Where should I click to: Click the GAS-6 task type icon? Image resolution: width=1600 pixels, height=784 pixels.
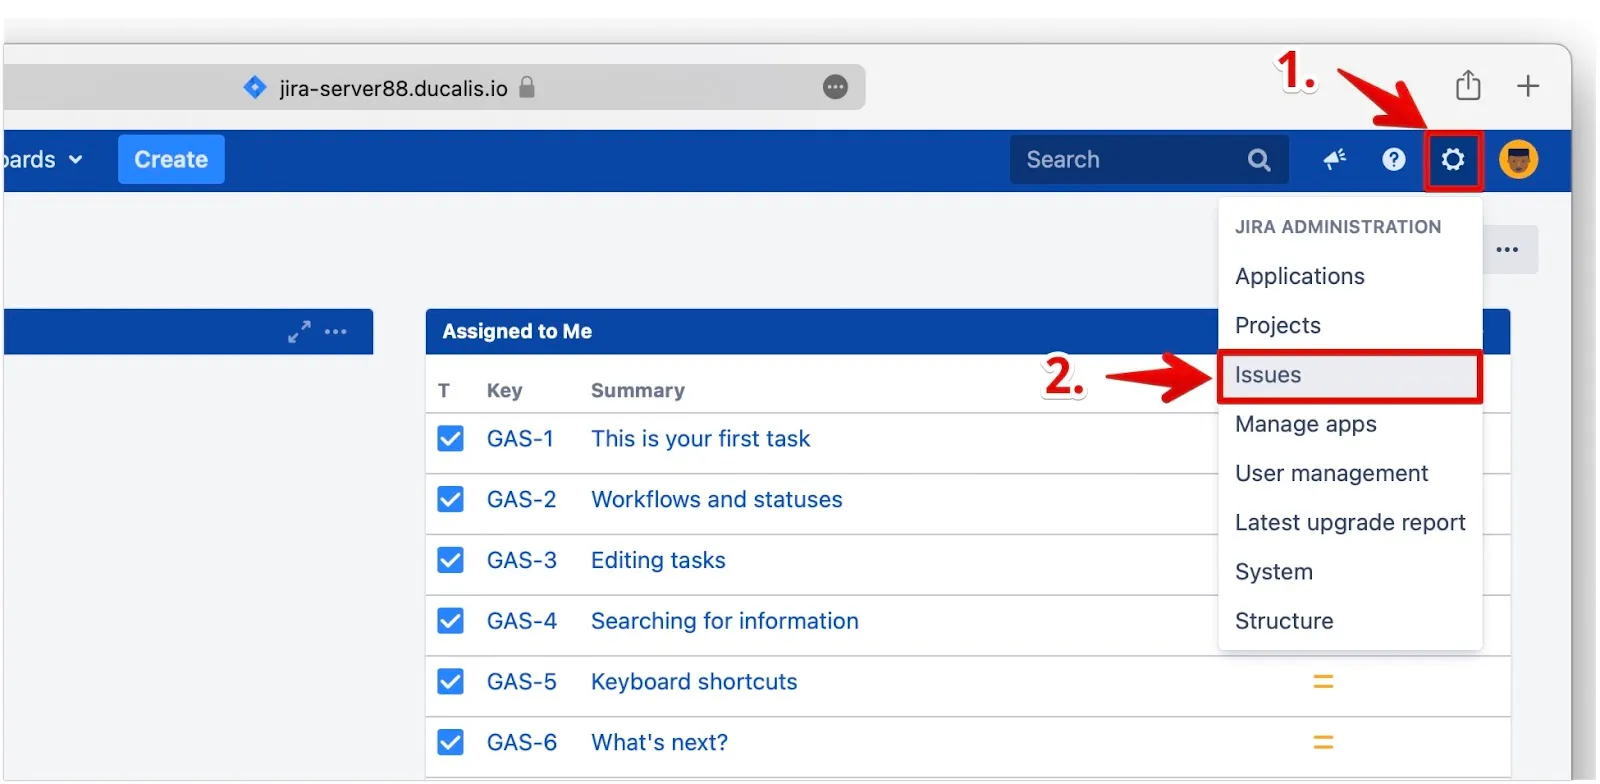(x=450, y=742)
